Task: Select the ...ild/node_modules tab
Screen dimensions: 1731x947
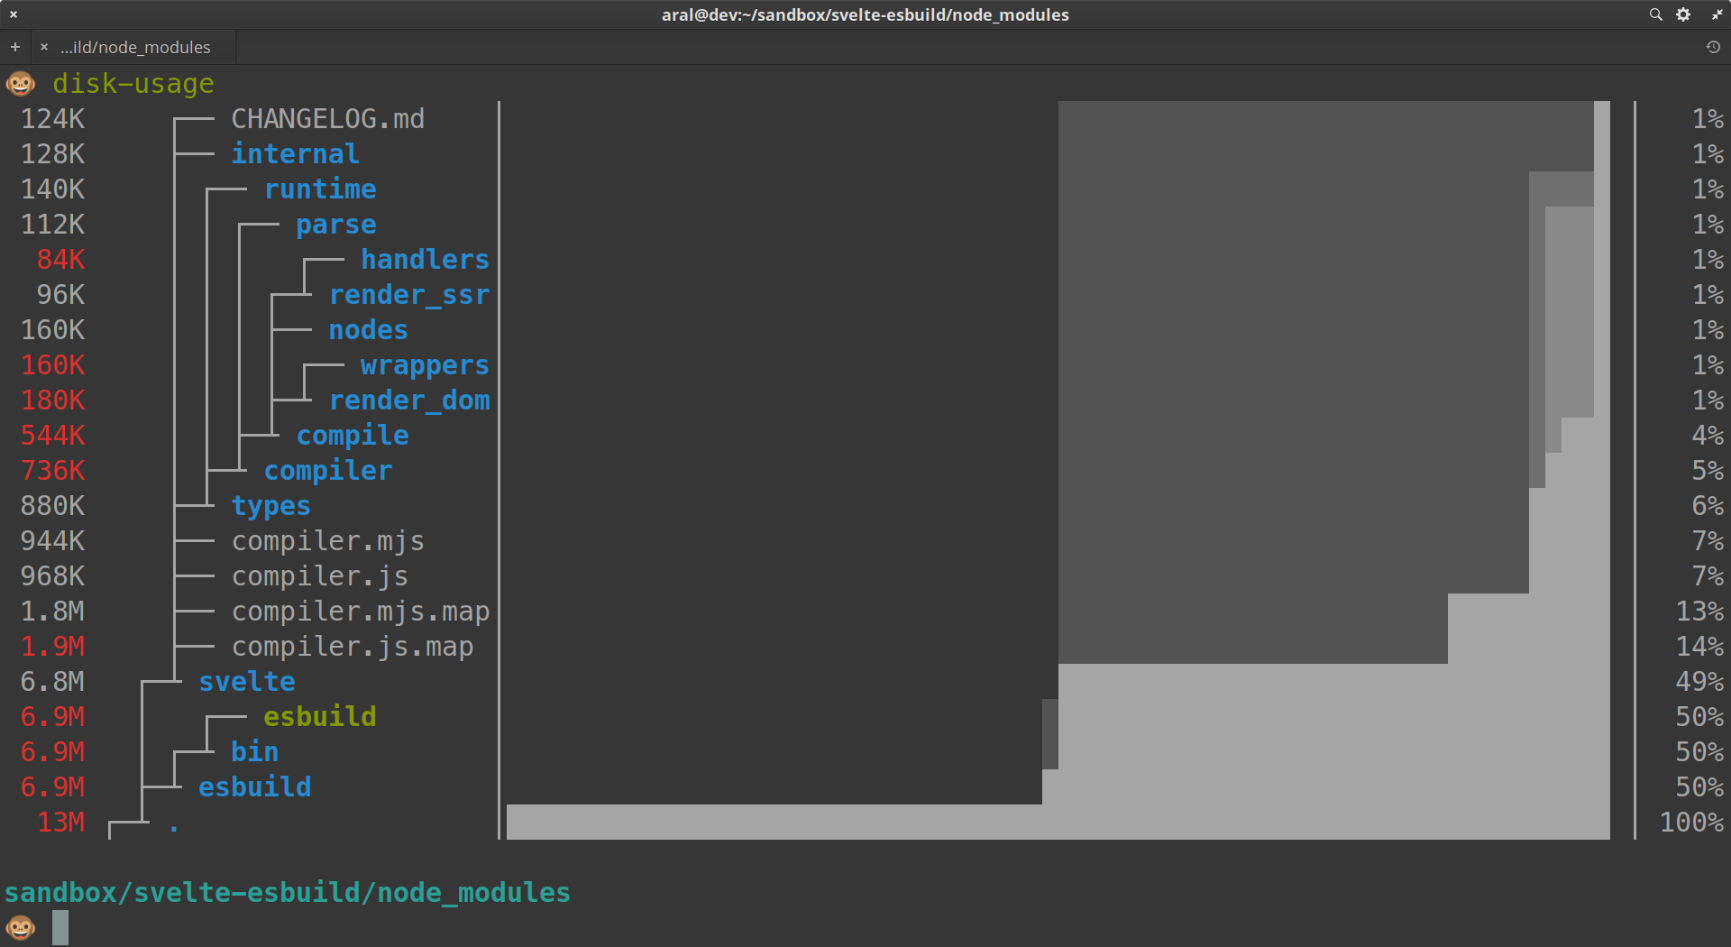Action: pos(135,47)
